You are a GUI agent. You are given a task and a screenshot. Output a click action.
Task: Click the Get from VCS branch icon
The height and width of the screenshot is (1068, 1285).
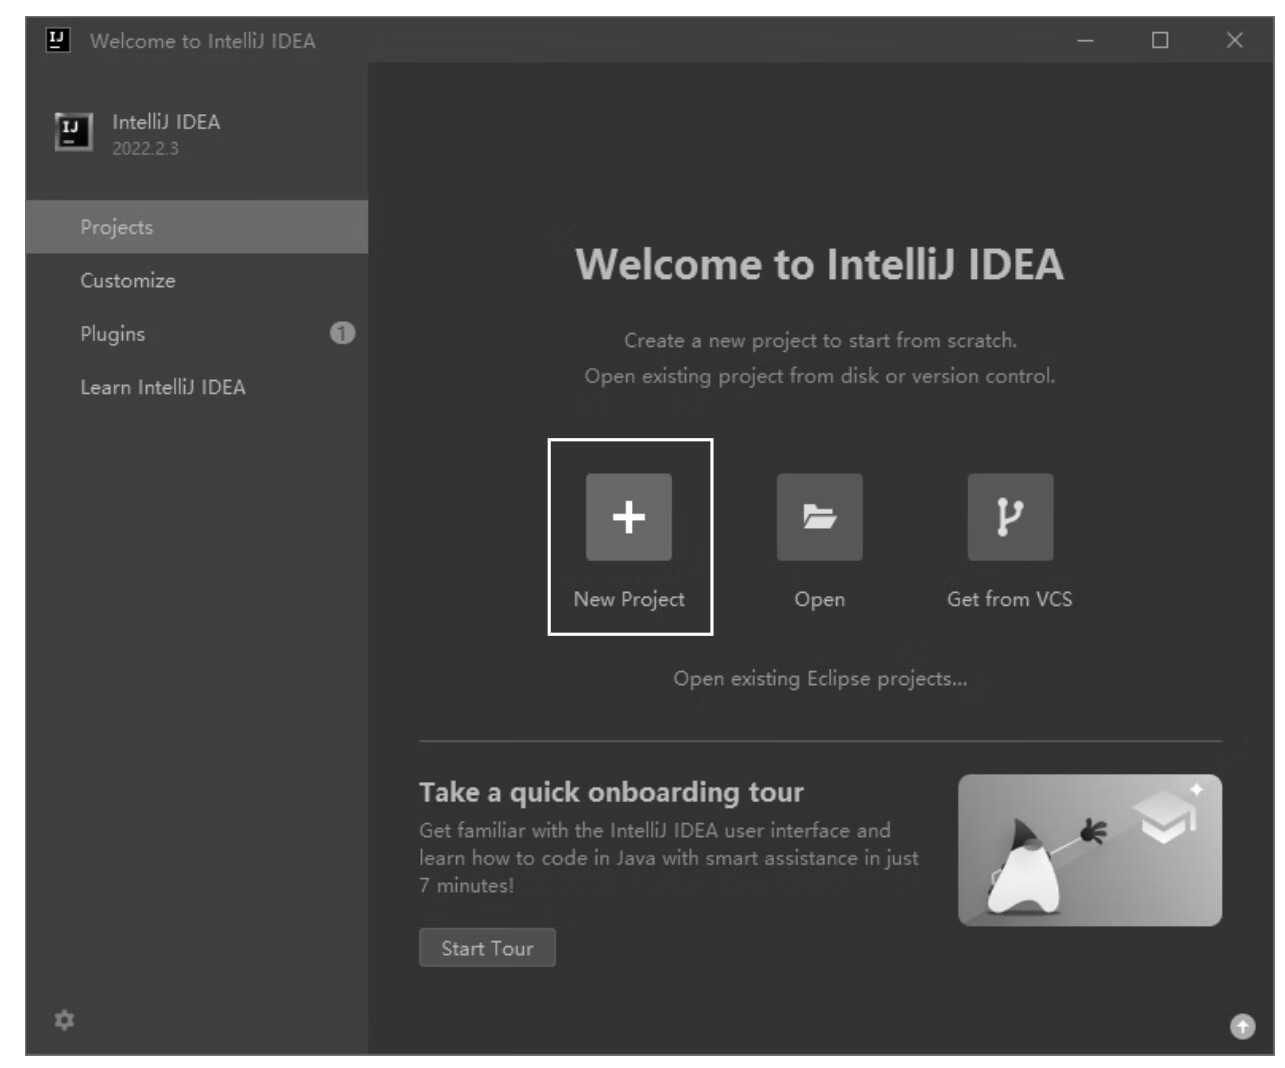pos(1009,517)
